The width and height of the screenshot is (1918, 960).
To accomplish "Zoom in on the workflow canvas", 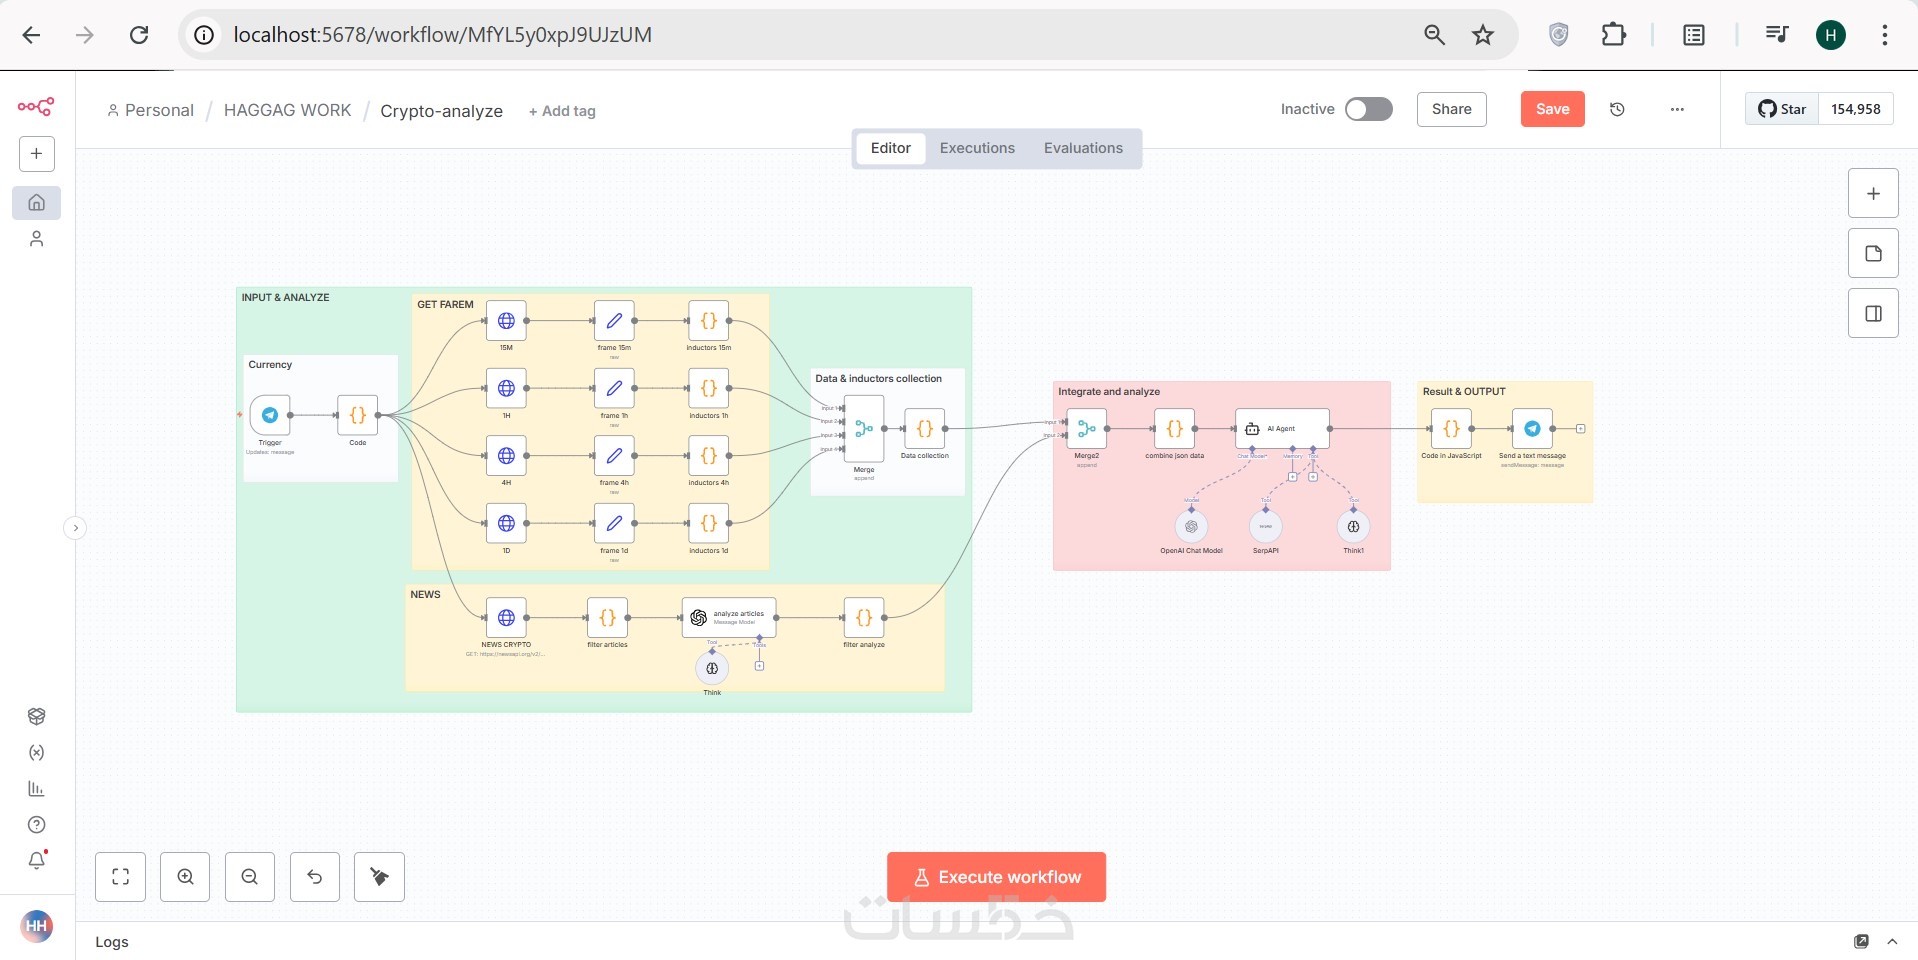I will click(x=185, y=877).
